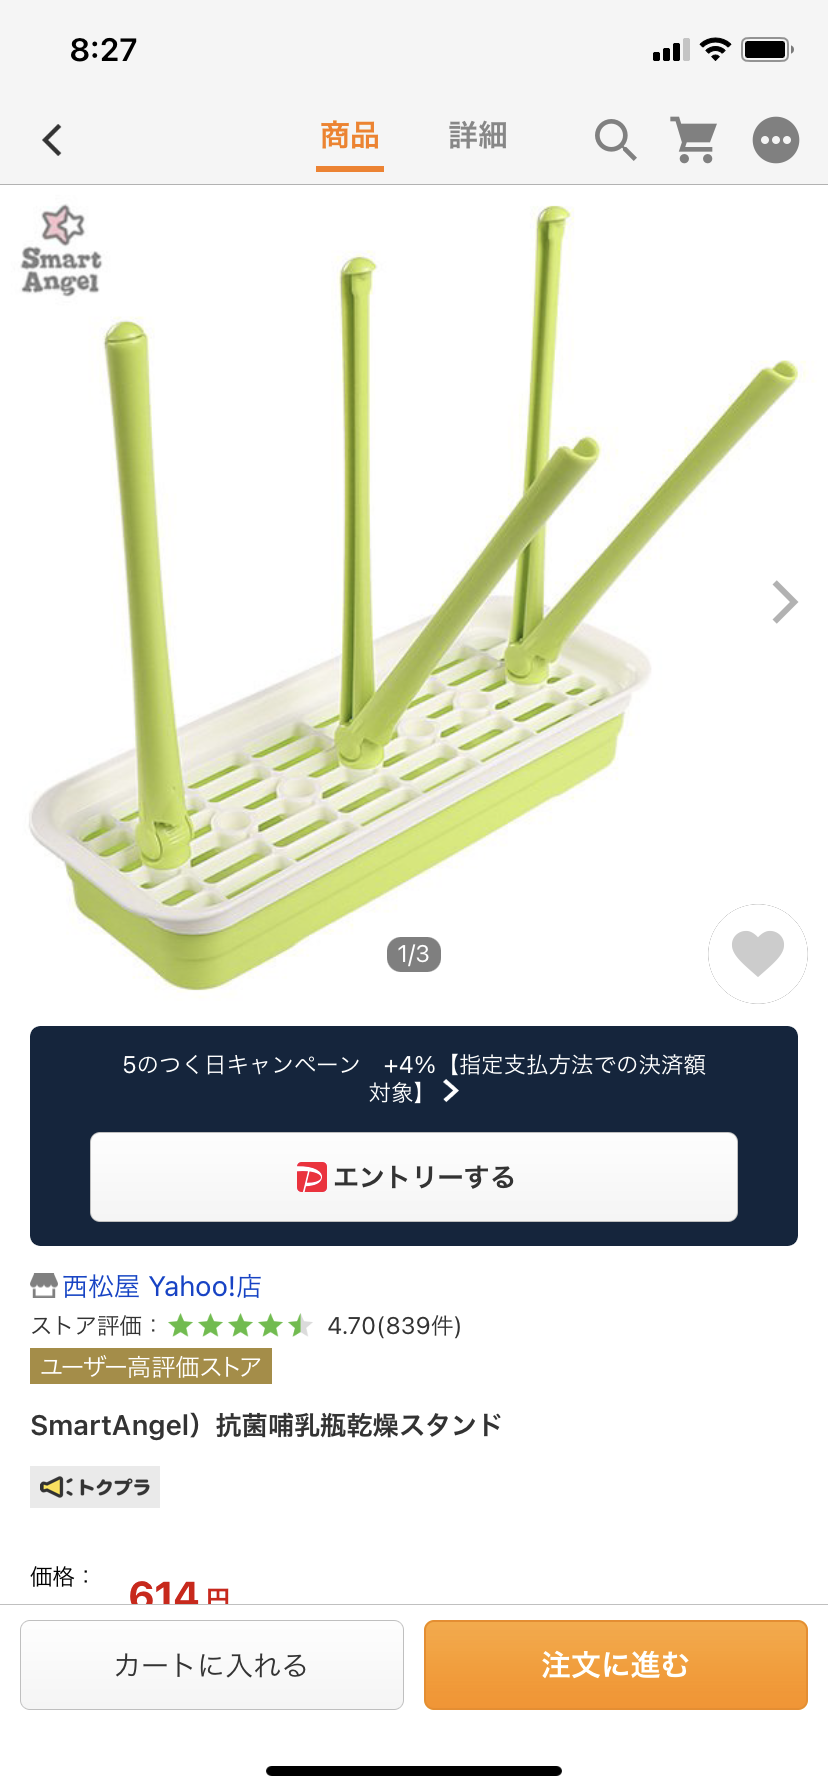Tap the エントリーする button
Viewport: 828px width, 1792px height.
pos(414,1177)
